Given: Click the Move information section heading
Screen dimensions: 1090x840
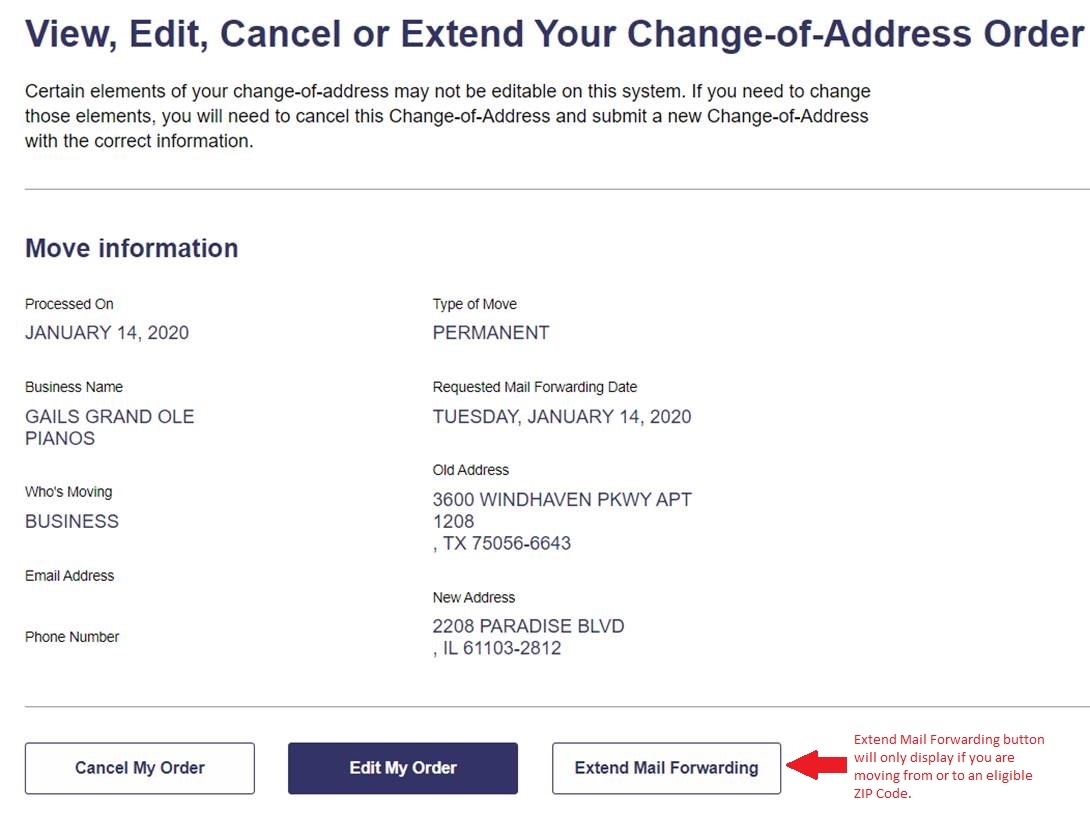Looking at the screenshot, I should 132,248.
